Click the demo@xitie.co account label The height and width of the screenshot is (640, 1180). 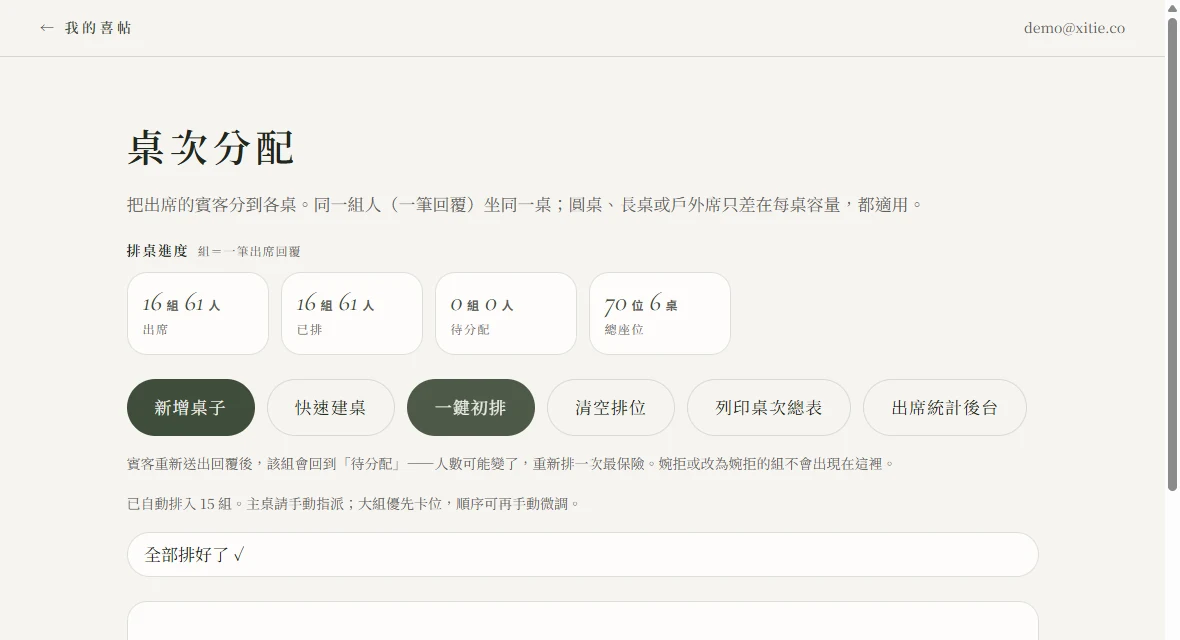pyautogui.click(x=1074, y=28)
